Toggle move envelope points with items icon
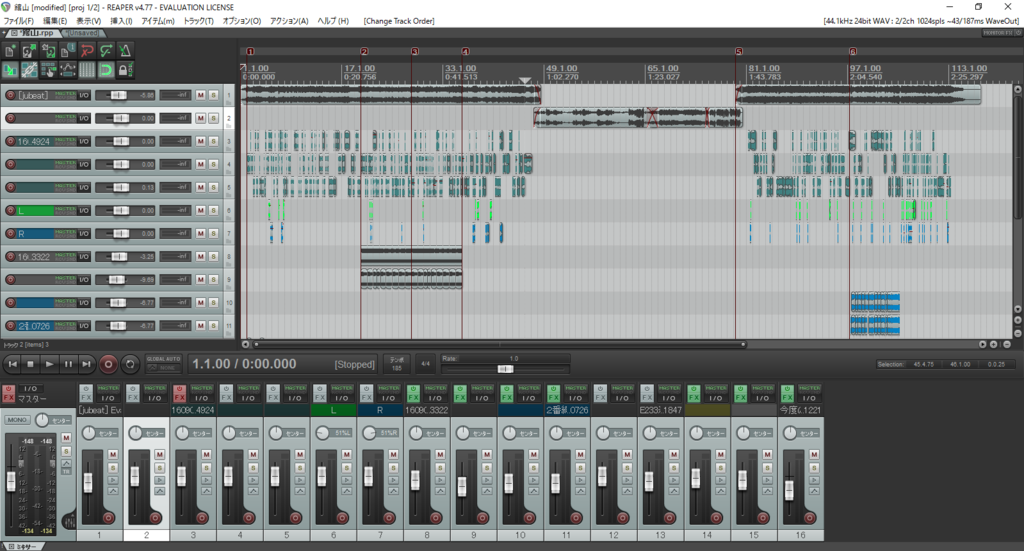This screenshot has height=551, width=1024. click(68, 70)
